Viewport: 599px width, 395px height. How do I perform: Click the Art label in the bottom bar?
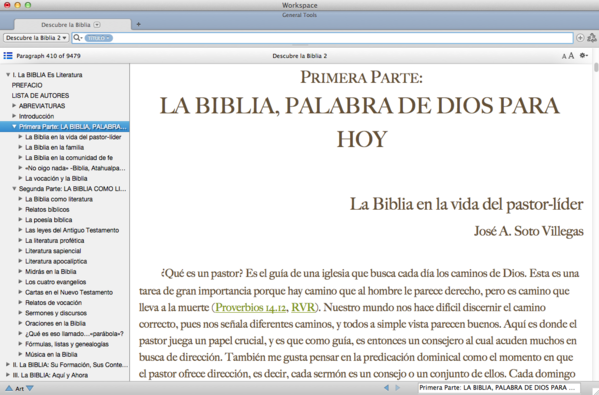pos(19,389)
